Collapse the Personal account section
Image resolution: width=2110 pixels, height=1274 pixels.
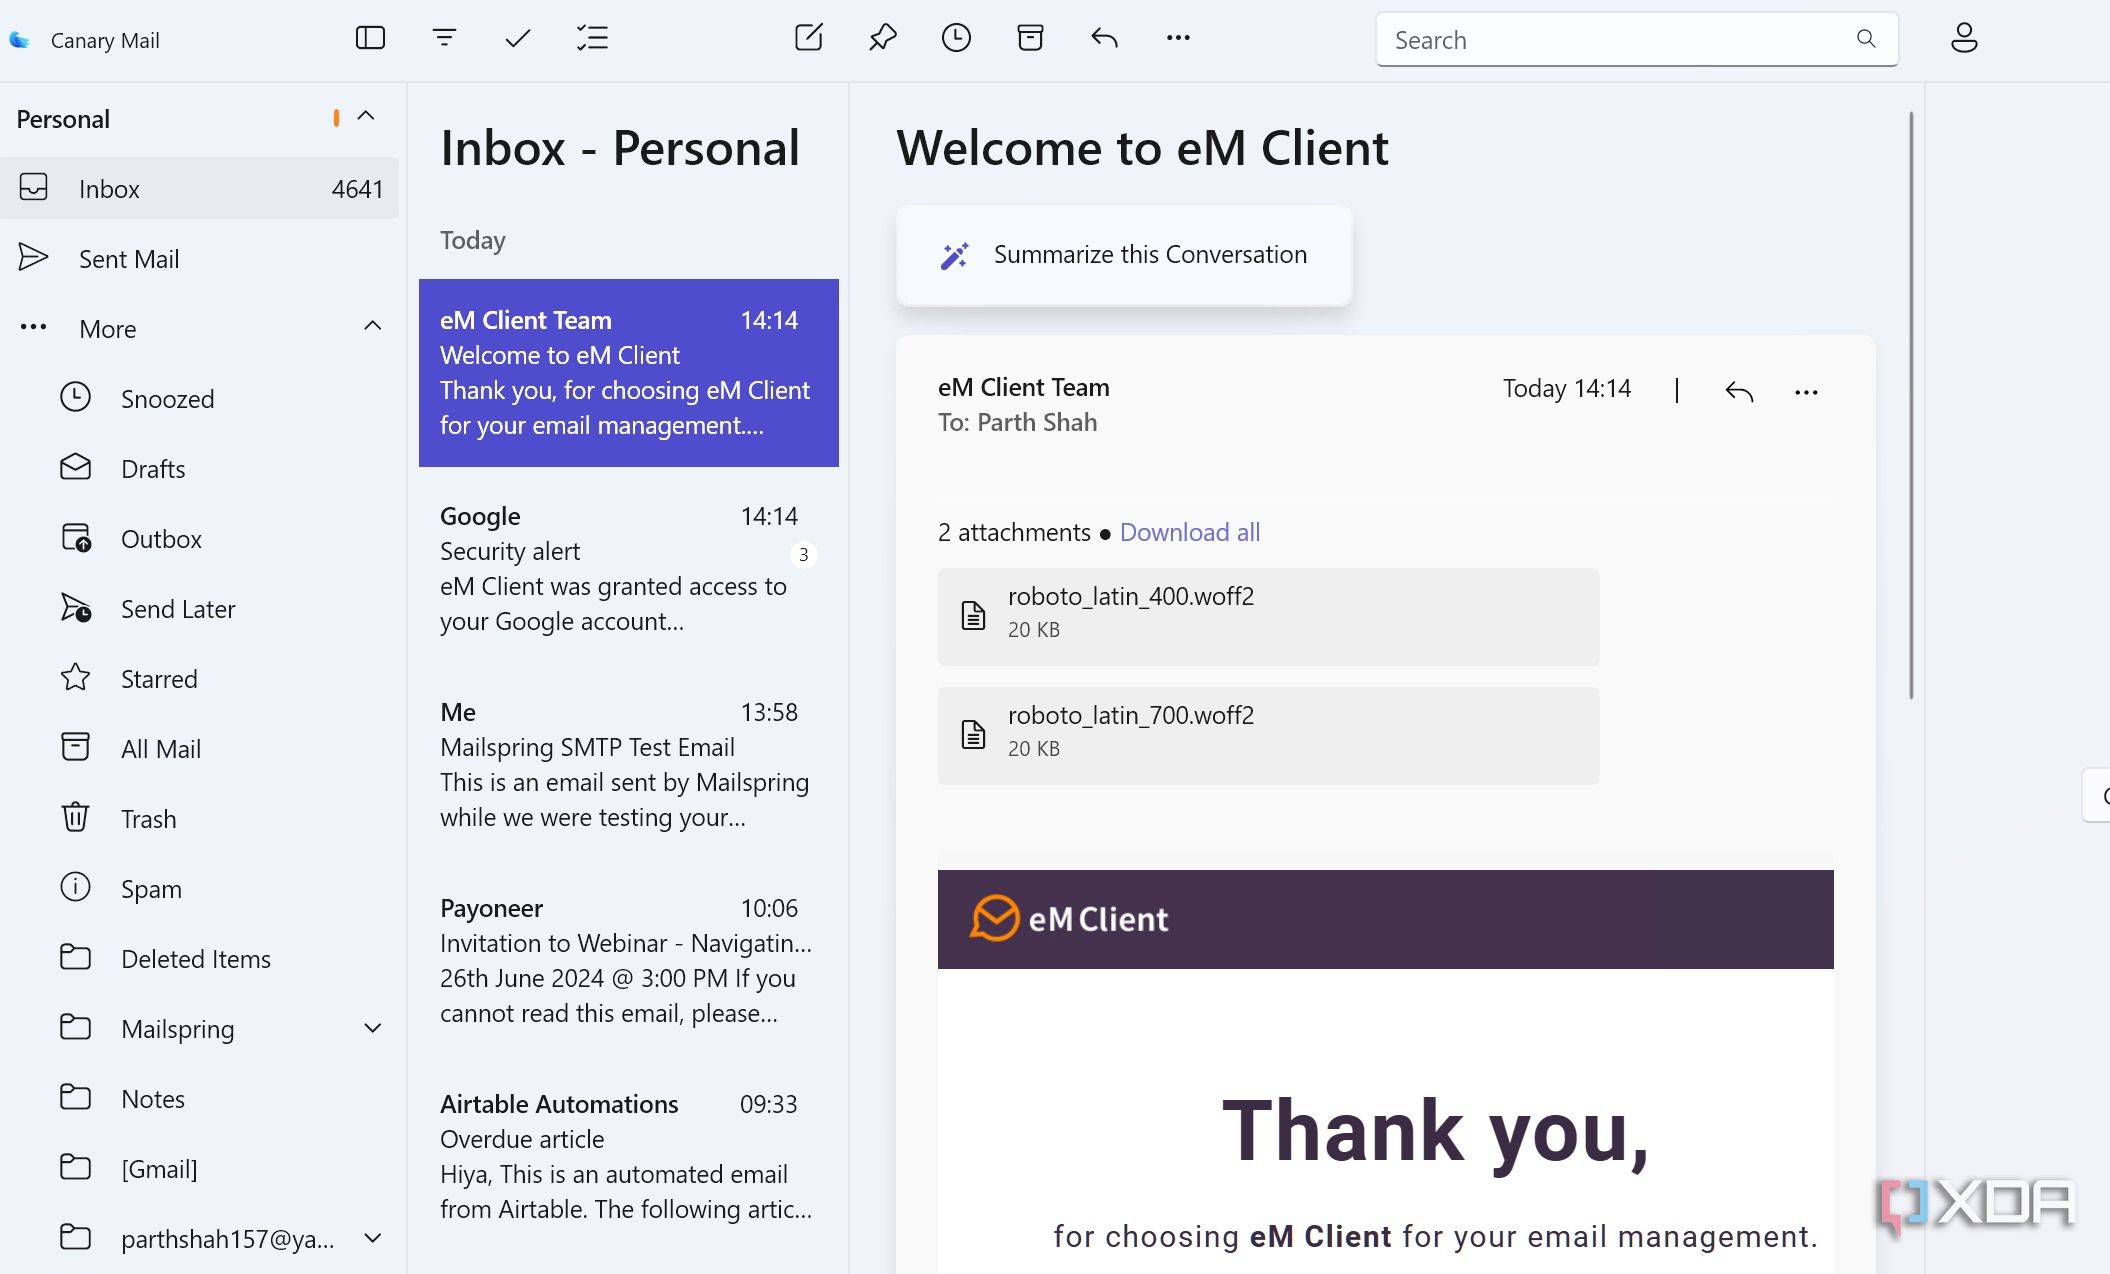(366, 117)
